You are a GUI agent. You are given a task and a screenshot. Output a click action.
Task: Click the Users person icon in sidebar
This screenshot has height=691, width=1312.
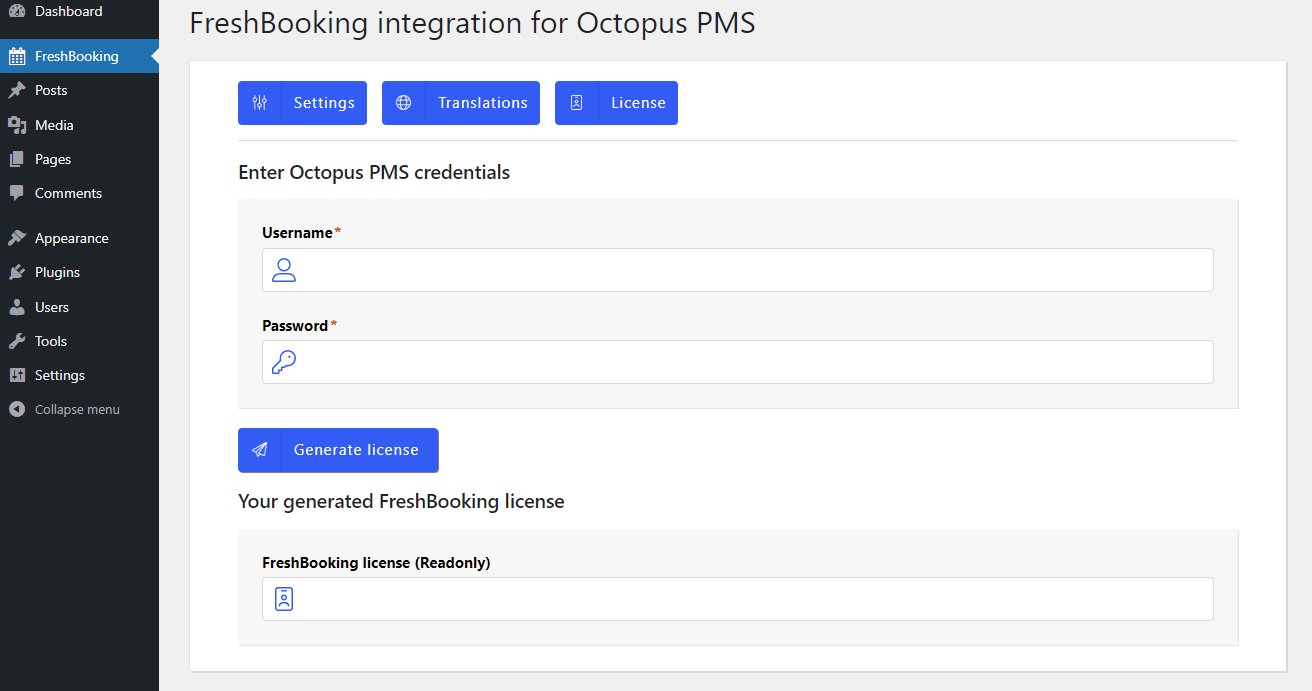tap(17, 307)
